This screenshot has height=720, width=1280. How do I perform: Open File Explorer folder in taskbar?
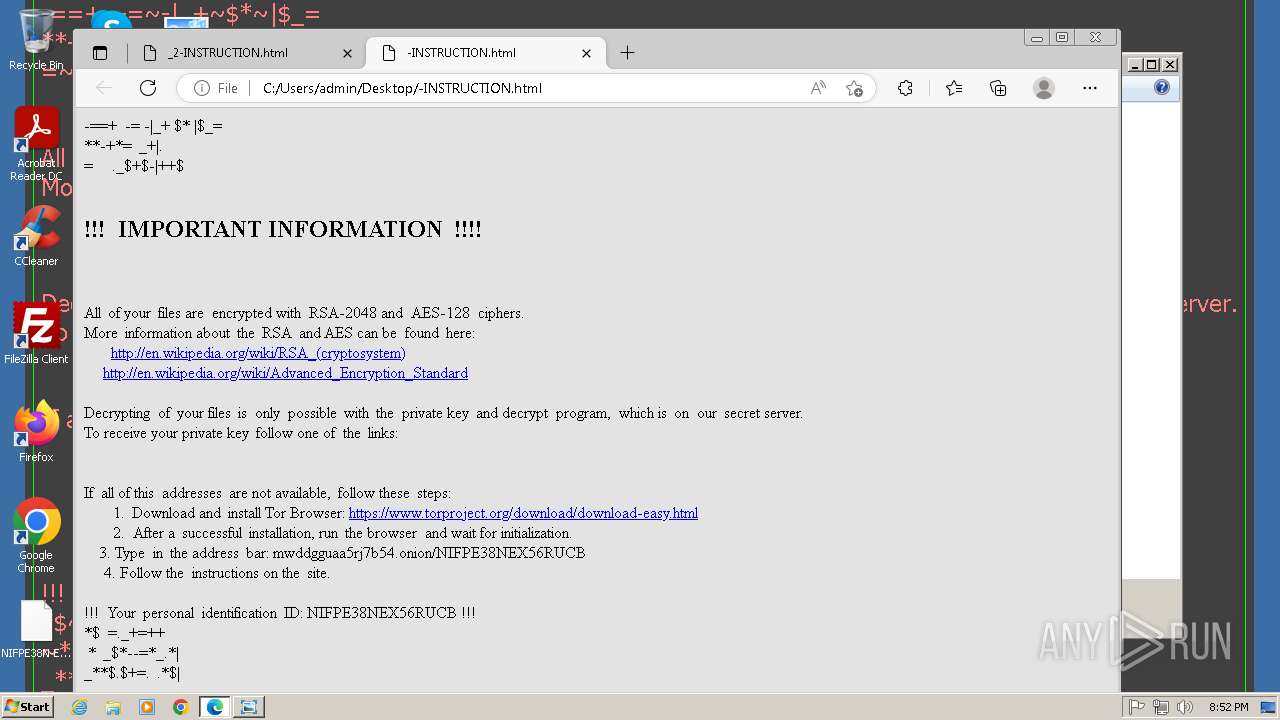pyautogui.click(x=113, y=707)
